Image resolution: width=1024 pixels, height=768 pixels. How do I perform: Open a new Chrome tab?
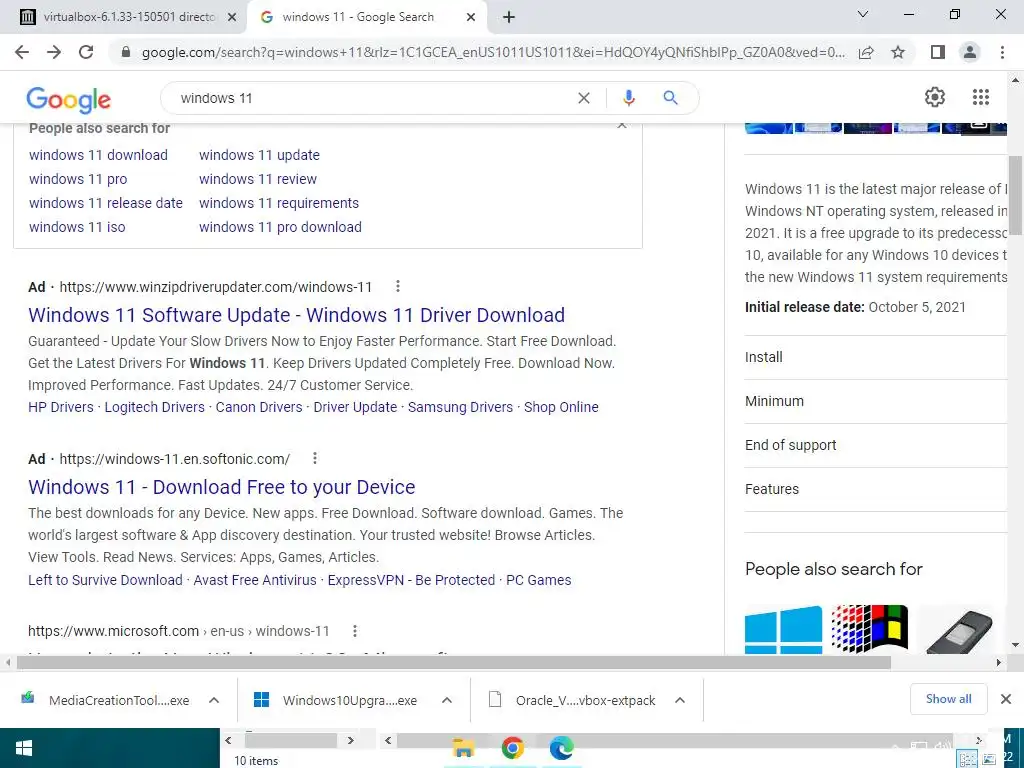509,17
